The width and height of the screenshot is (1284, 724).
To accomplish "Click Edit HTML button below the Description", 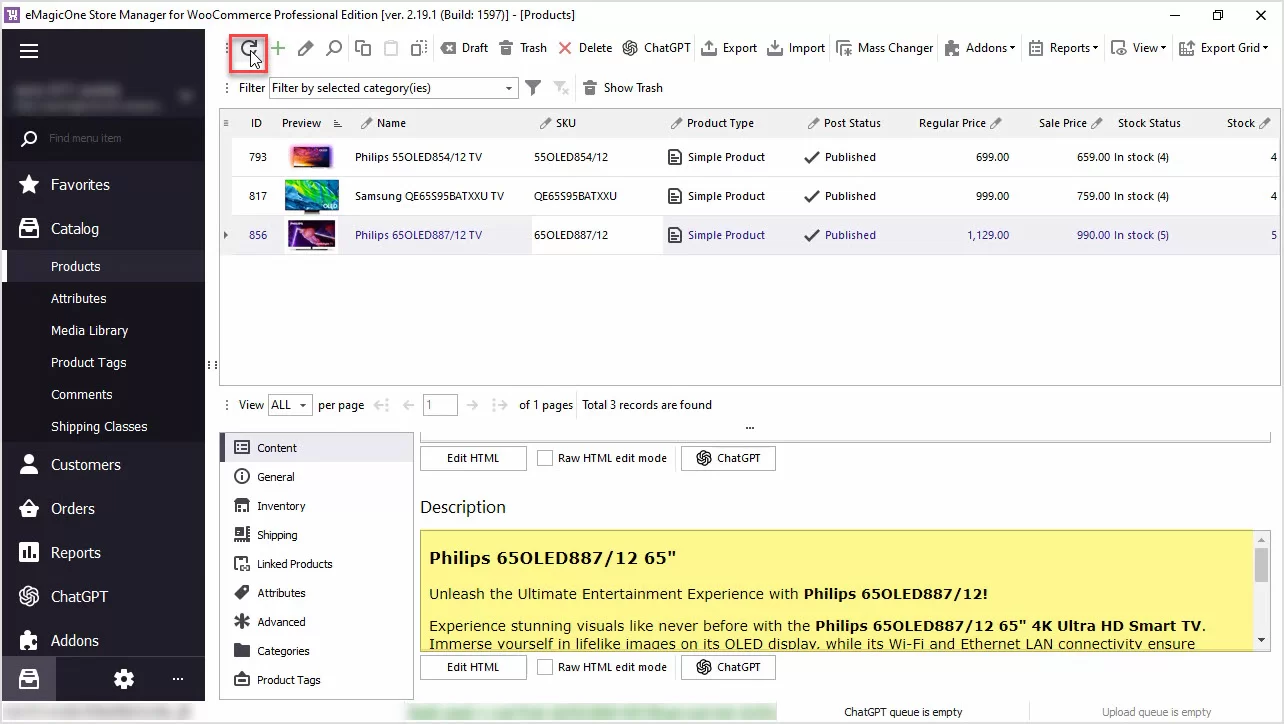I will 472,667.
